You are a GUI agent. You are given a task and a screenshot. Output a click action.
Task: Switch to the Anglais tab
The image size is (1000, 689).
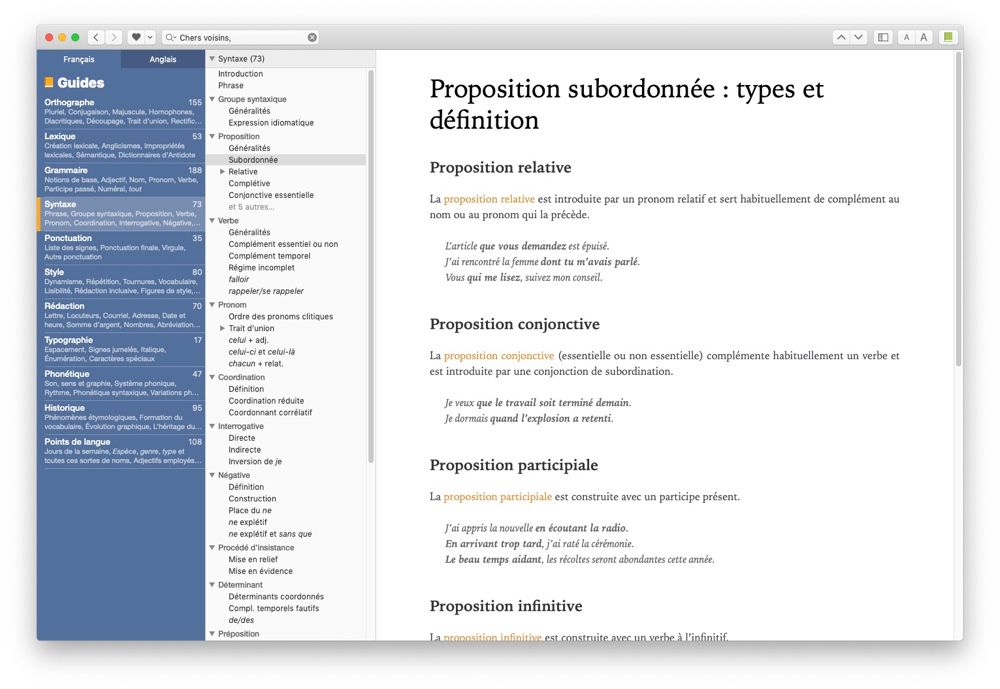coord(163,59)
